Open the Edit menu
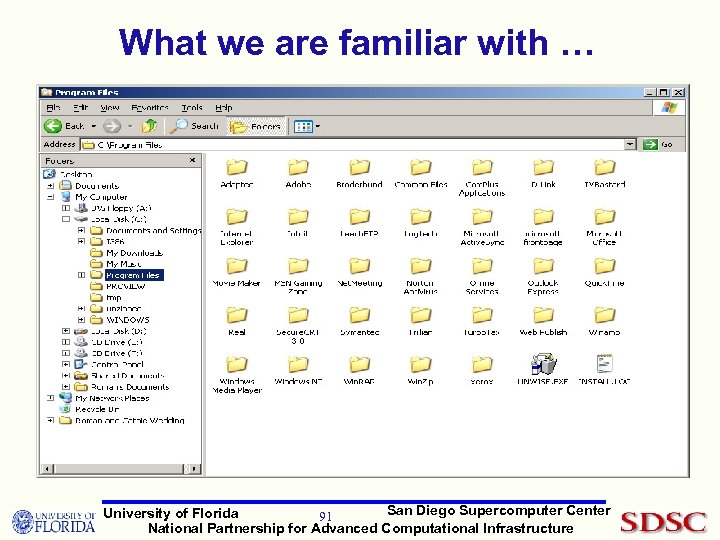This screenshot has height=540, width=720. pyautogui.click(x=80, y=107)
